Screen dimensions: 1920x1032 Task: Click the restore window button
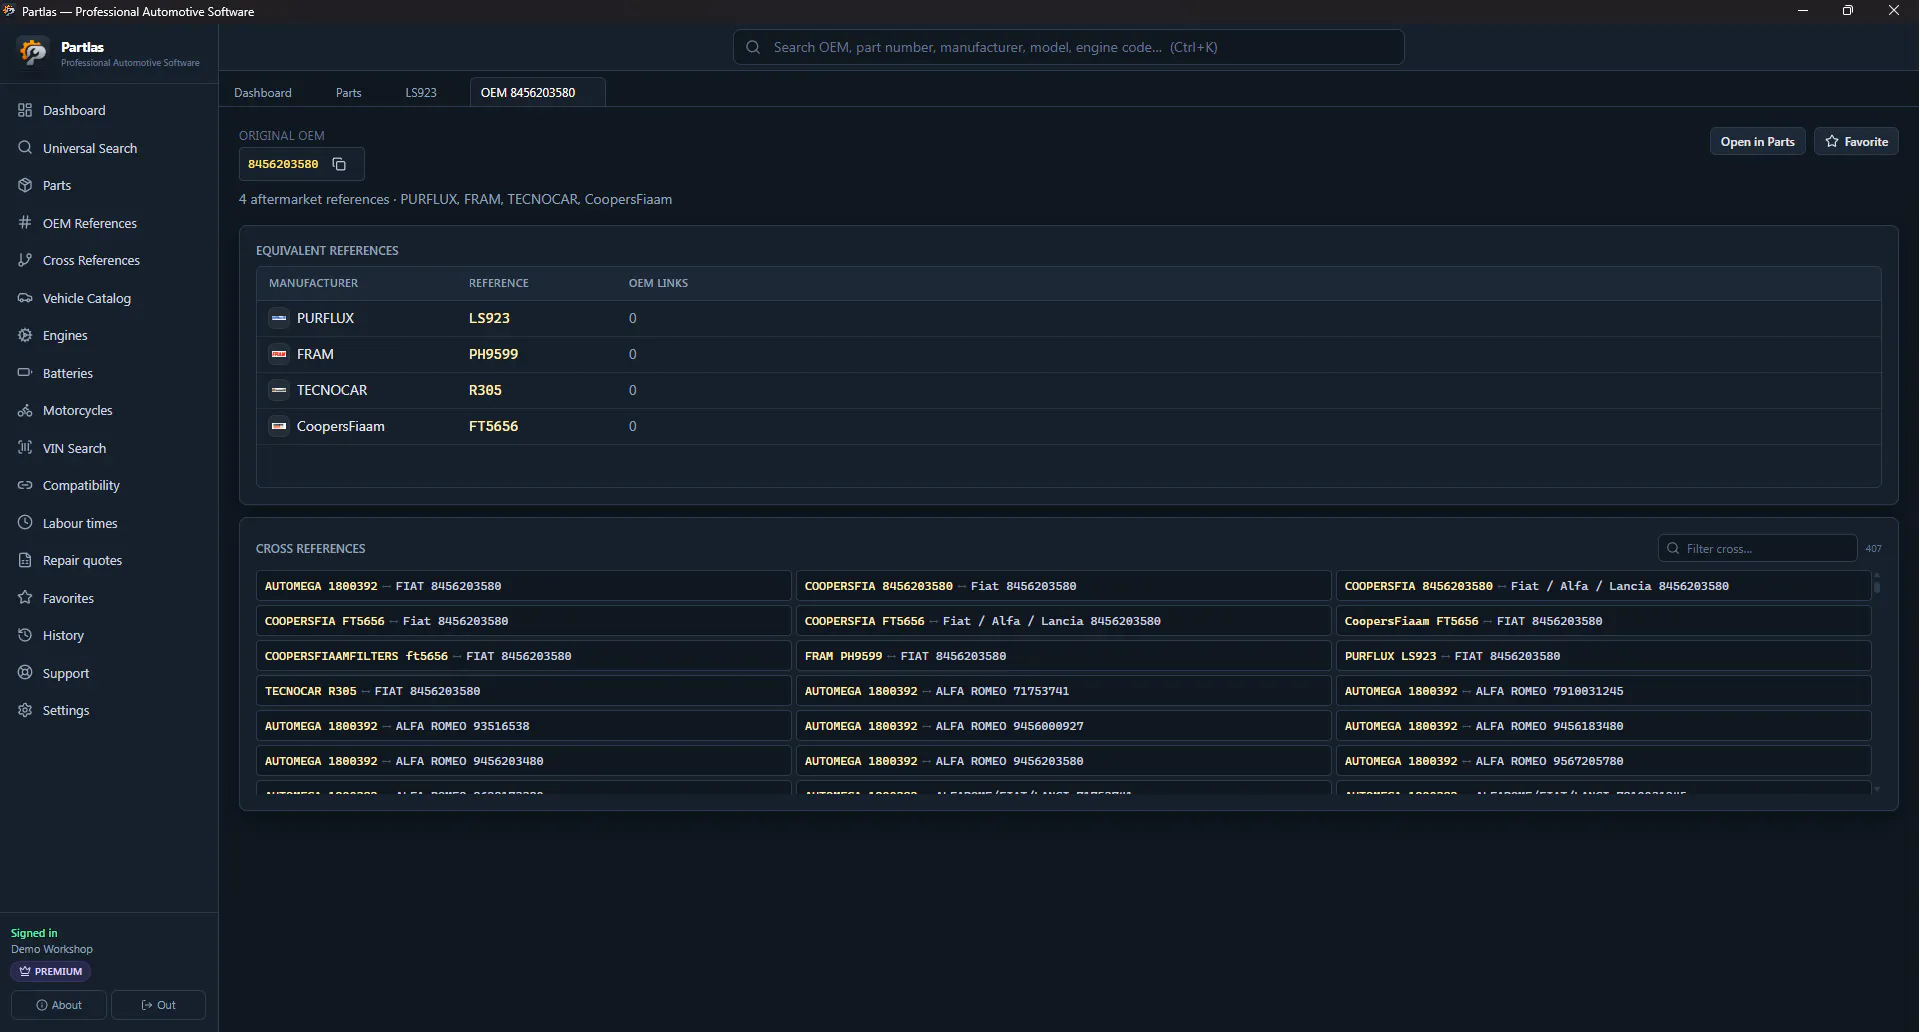[x=1848, y=11]
